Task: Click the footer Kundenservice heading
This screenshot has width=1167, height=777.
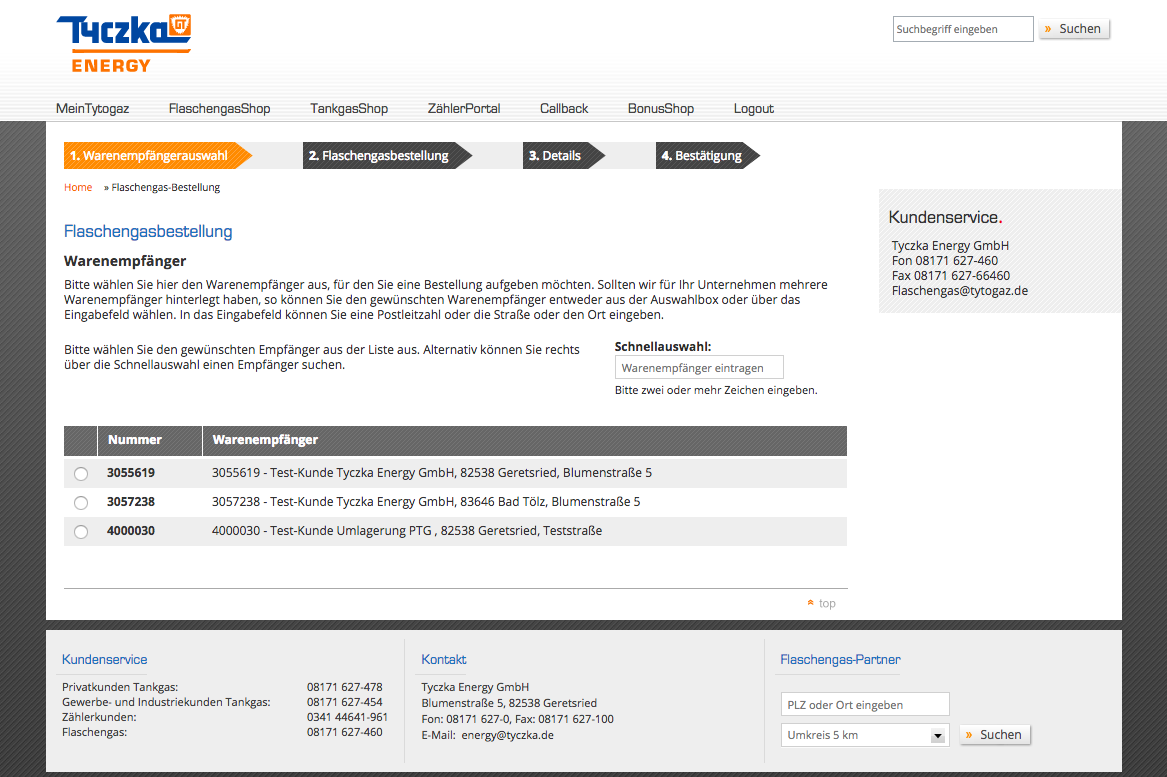Action: [104, 659]
